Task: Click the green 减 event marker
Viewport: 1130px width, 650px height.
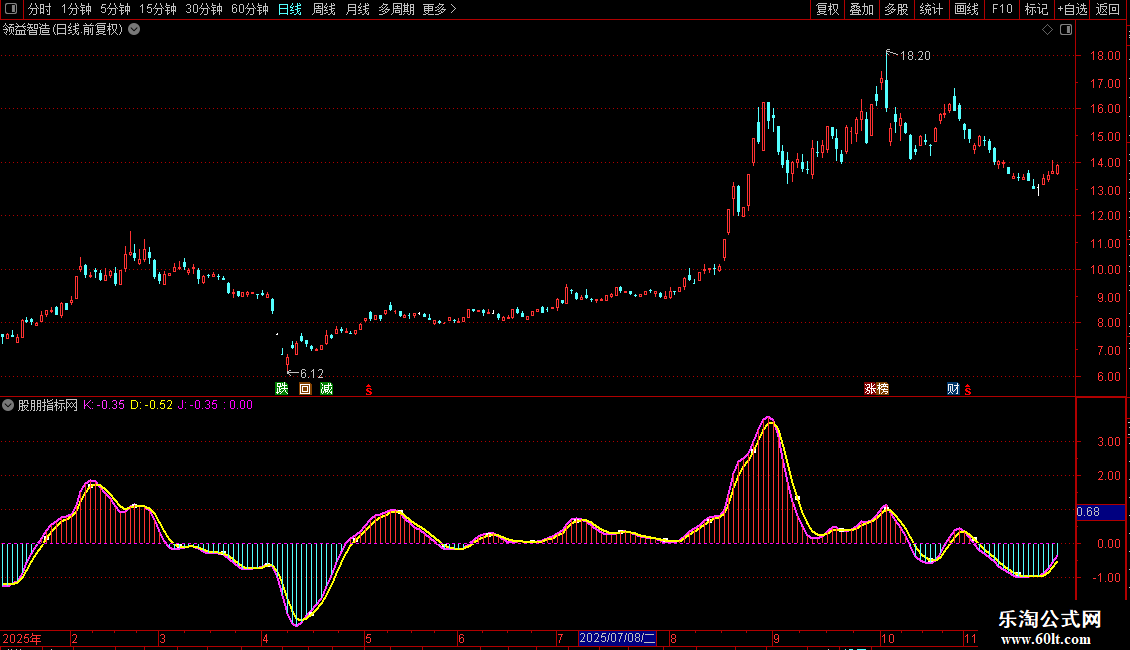Action: 327,389
